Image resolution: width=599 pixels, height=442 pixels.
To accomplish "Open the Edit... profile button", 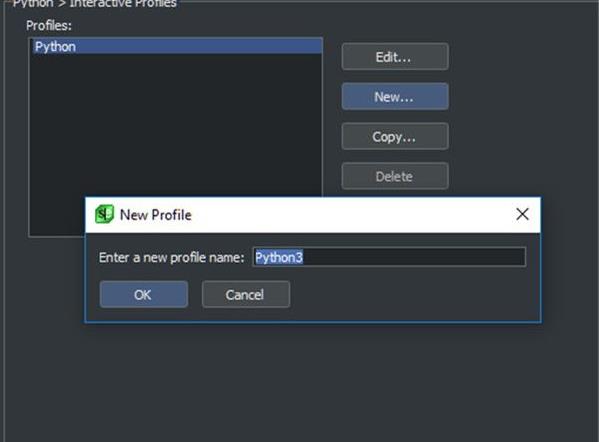I will tap(395, 57).
